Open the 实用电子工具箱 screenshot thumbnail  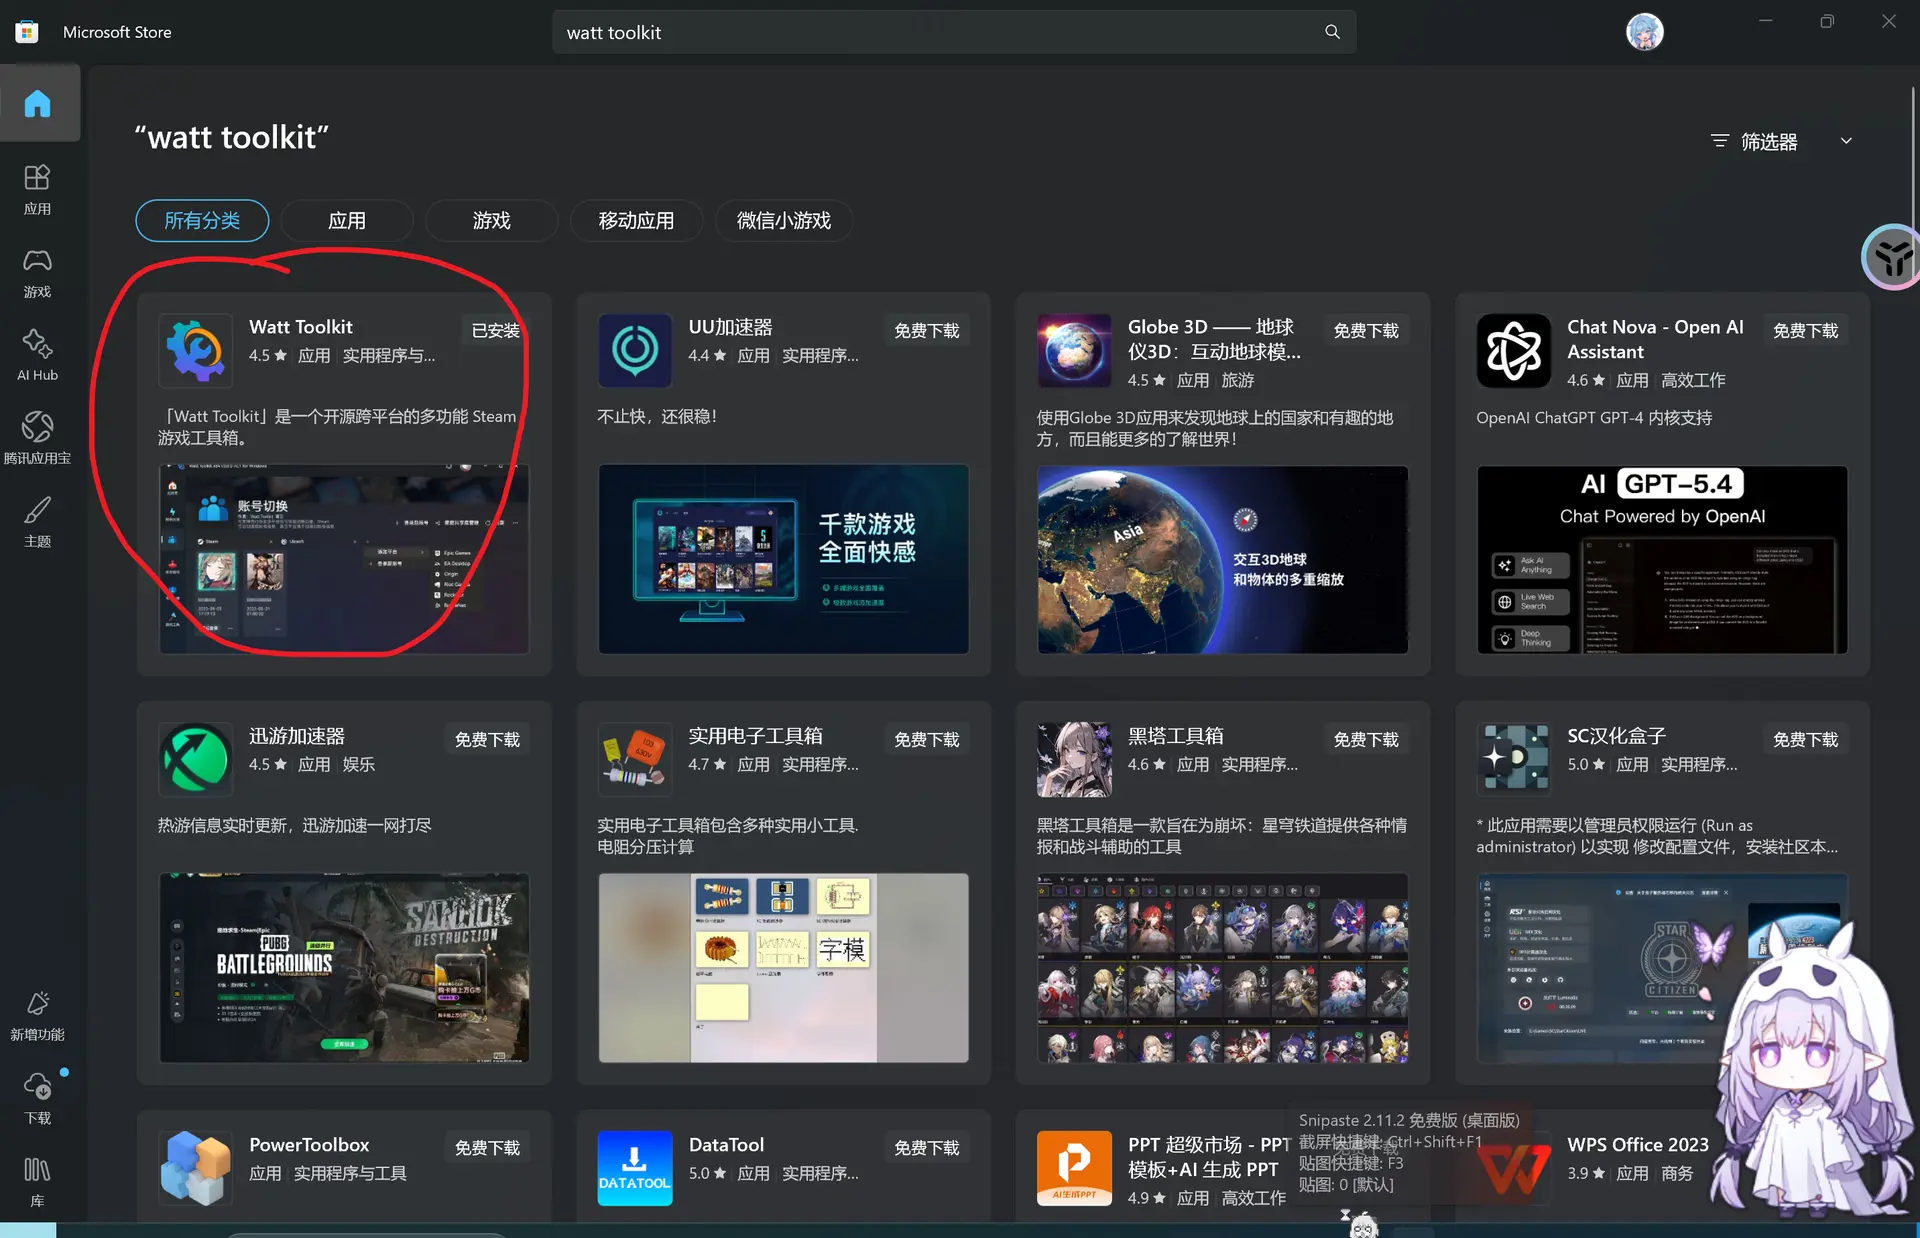click(783, 968)
